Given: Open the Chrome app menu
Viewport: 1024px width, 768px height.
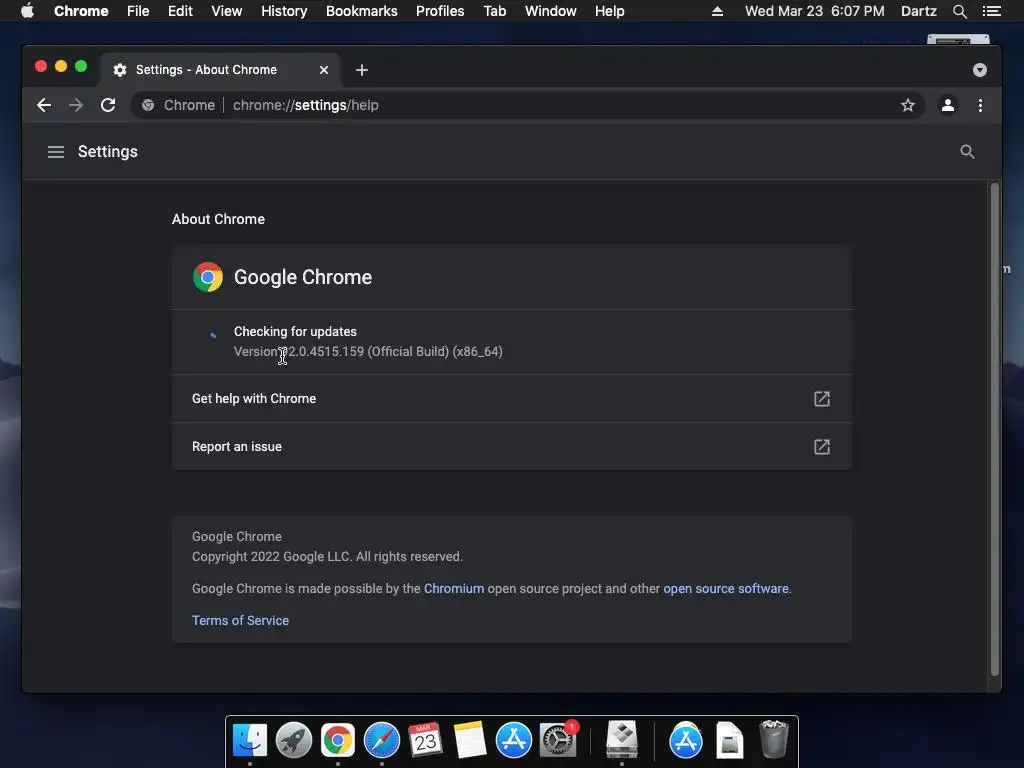Looking at the screenshot, I should (x=81, y=11).
